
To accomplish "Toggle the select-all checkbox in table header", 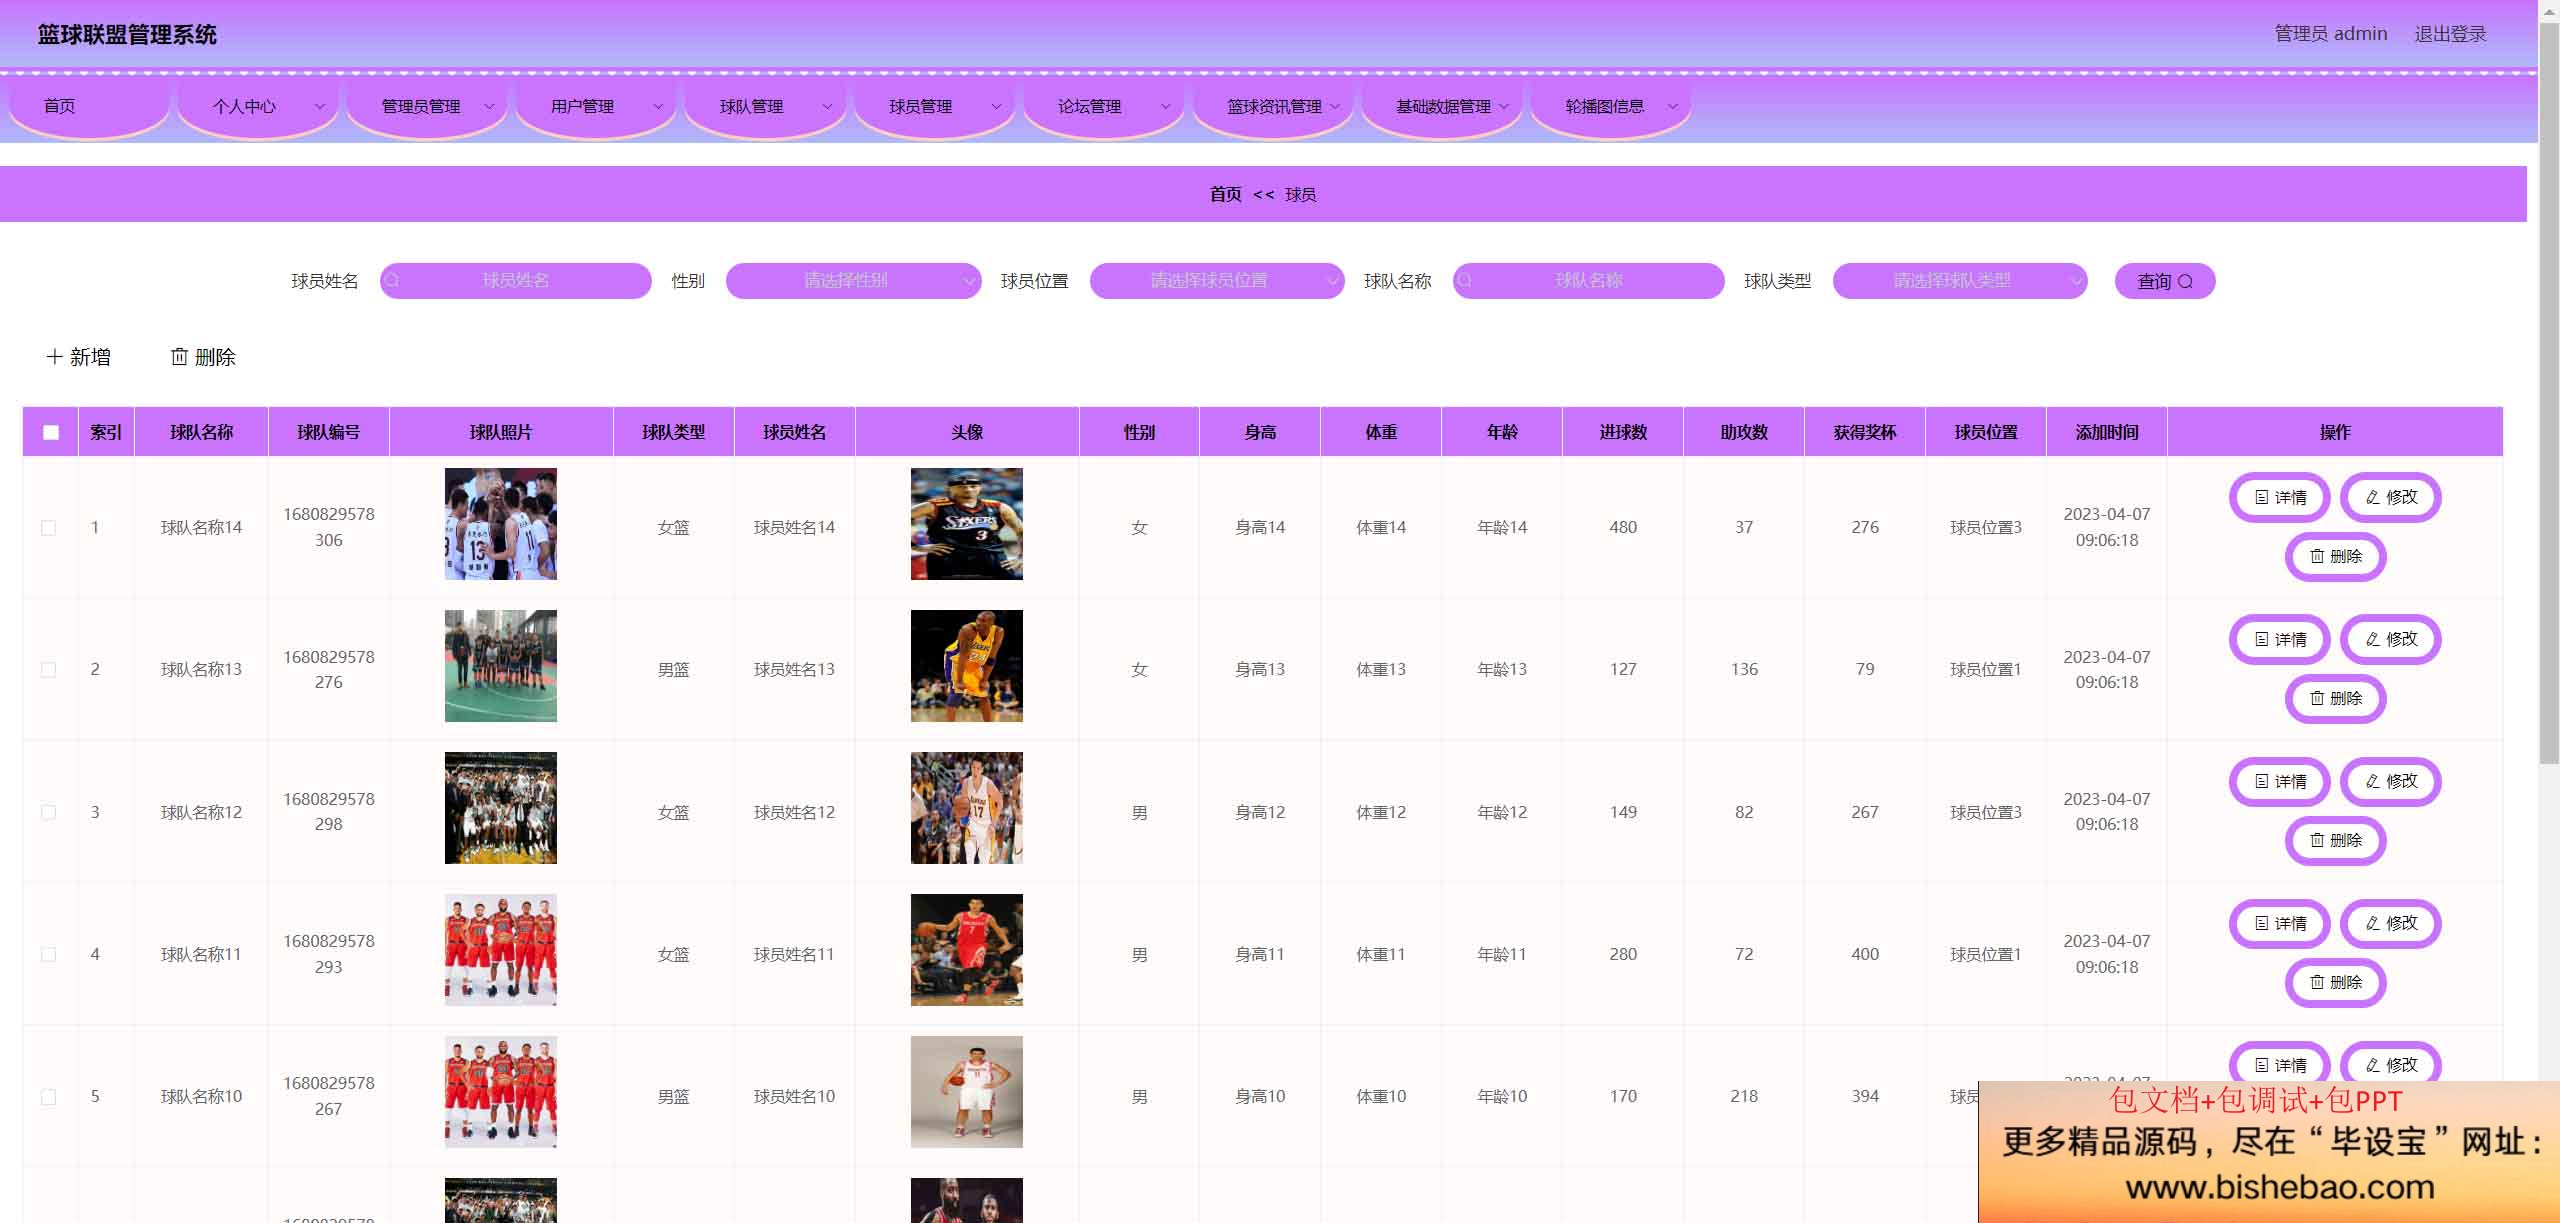I will pos(51,432).
